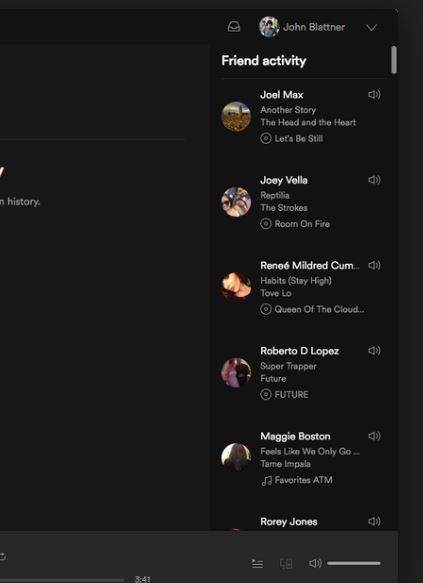Open the FUTURE album link
423x583 pixels.
291,395
